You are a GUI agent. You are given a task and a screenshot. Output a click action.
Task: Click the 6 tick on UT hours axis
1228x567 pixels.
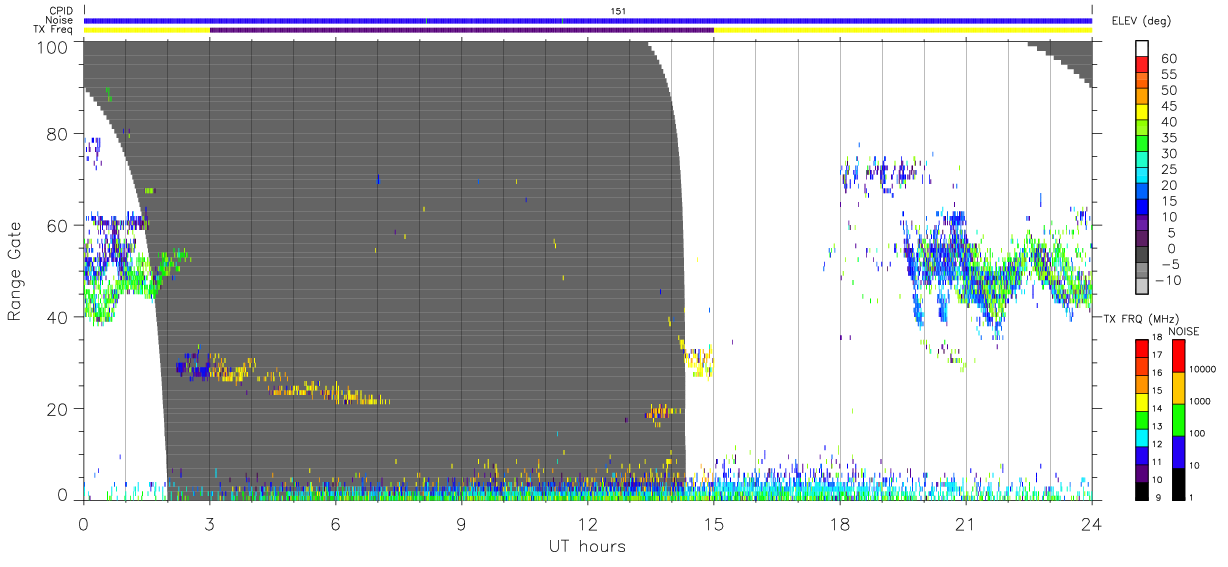coord(336,523)
